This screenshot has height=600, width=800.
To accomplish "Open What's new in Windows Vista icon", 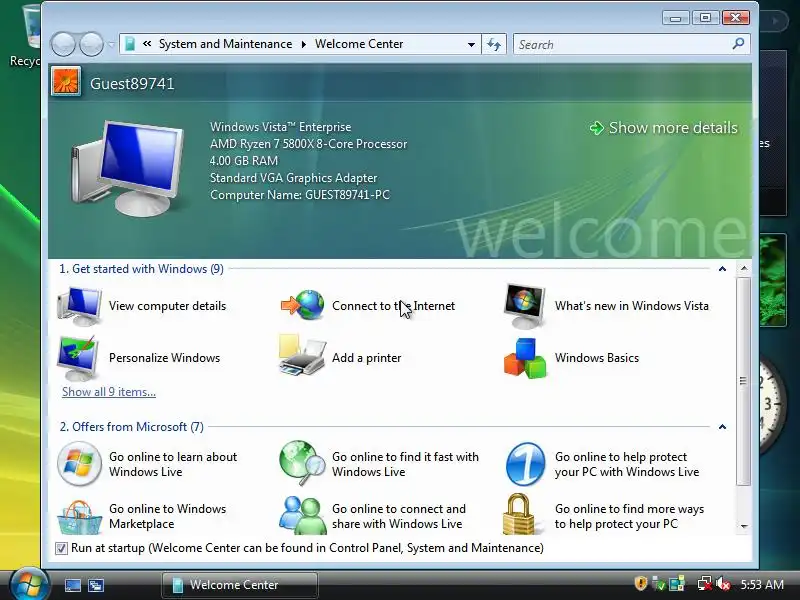I will point(524,306).
